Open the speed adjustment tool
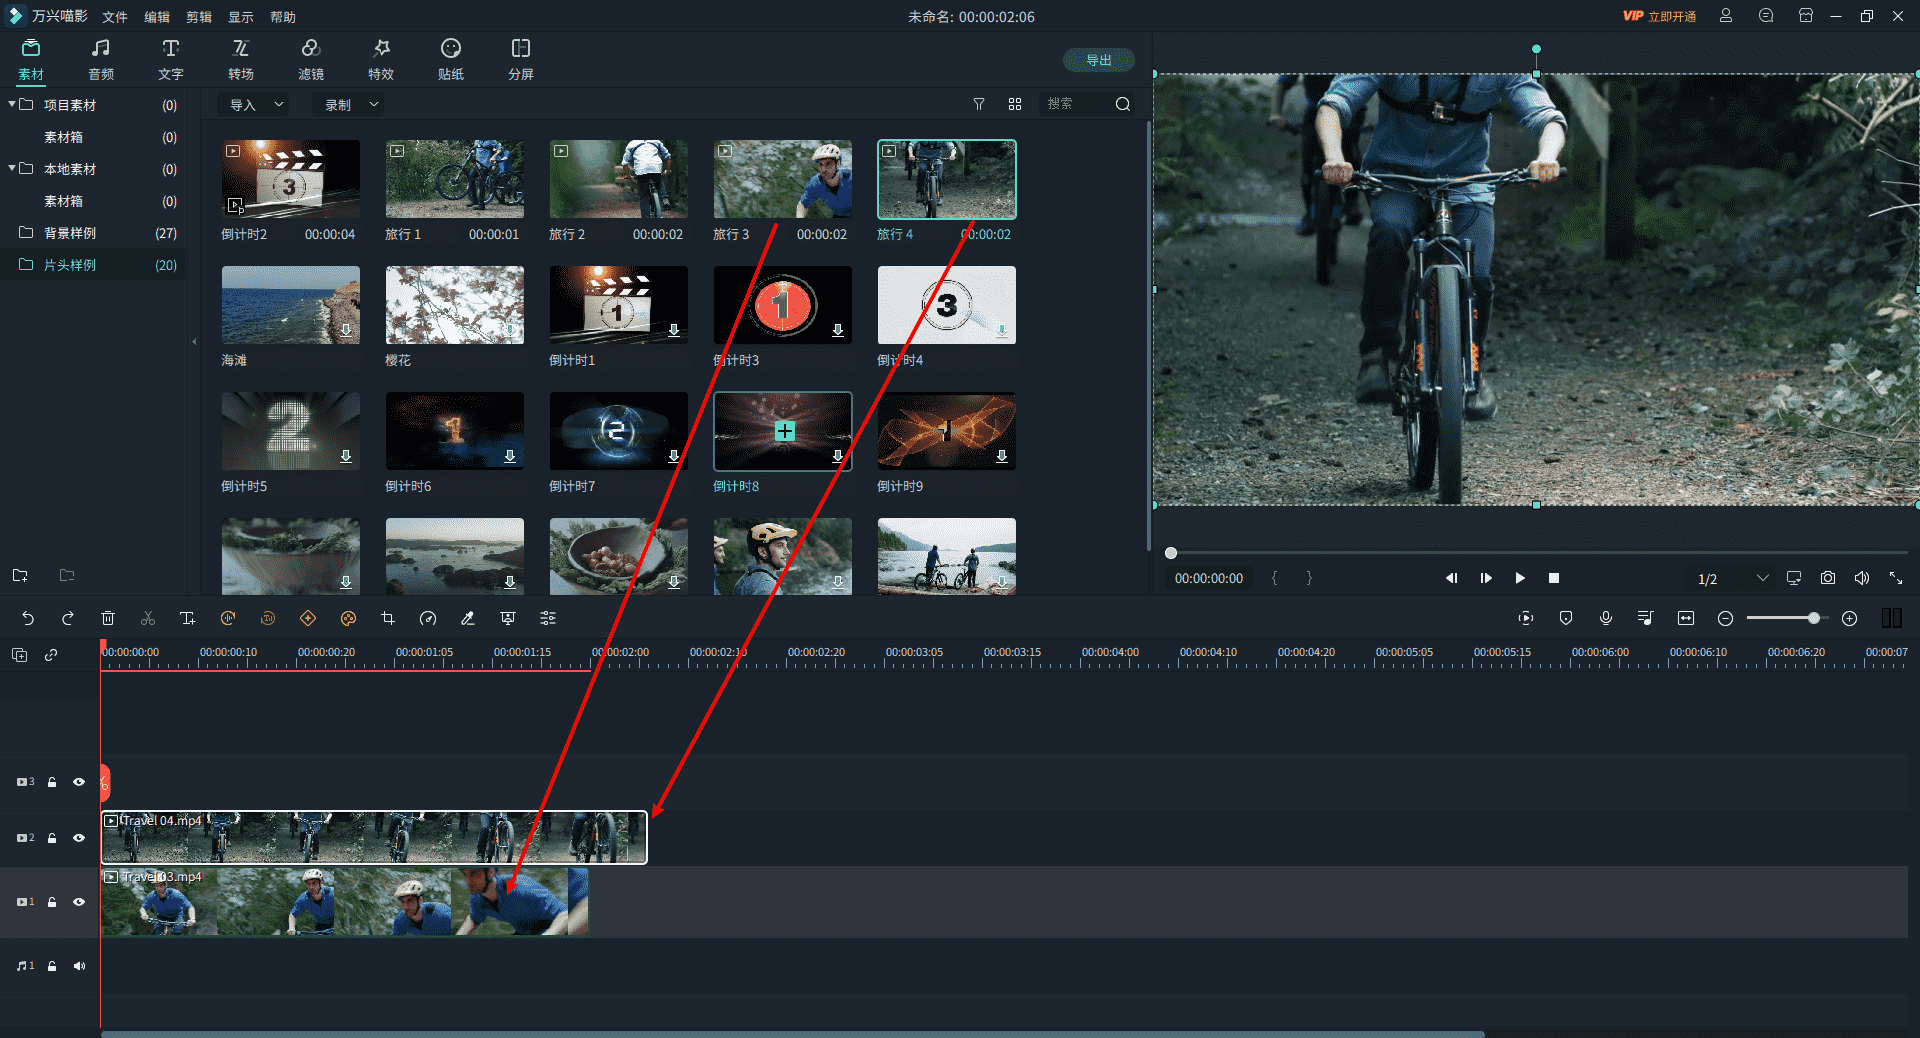The height and width of the screenshot is (1038, 1920). pyautogui.click(x=428, y=619)
